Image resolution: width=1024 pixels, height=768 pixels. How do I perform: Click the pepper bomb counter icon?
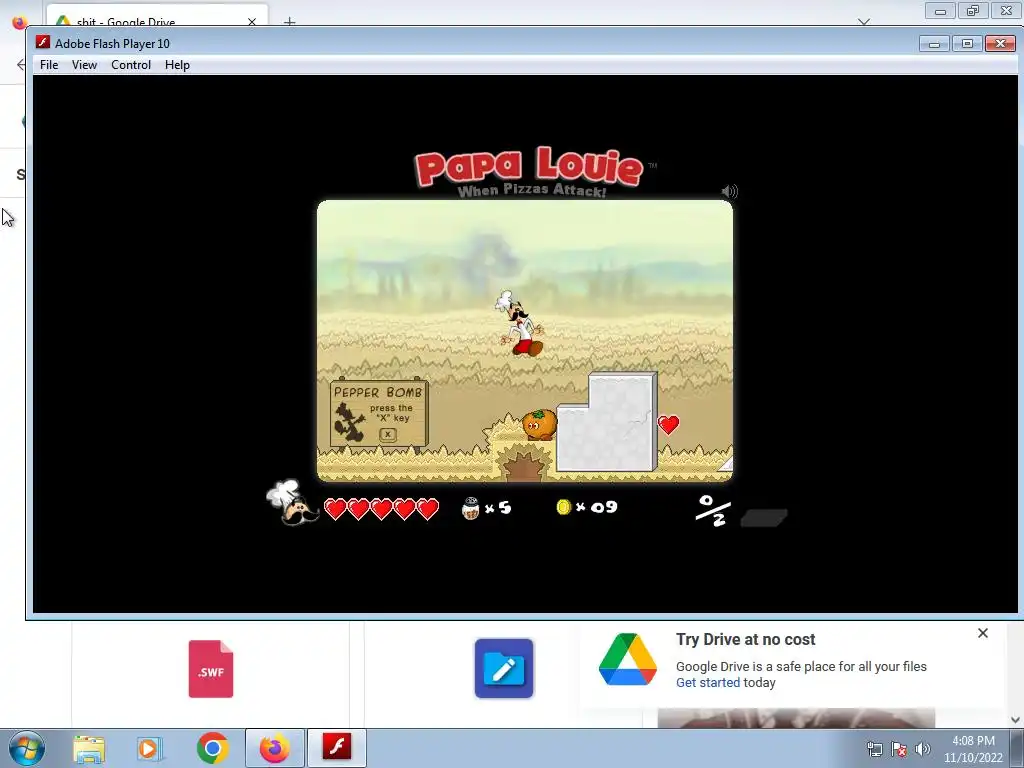click(470, 508)
